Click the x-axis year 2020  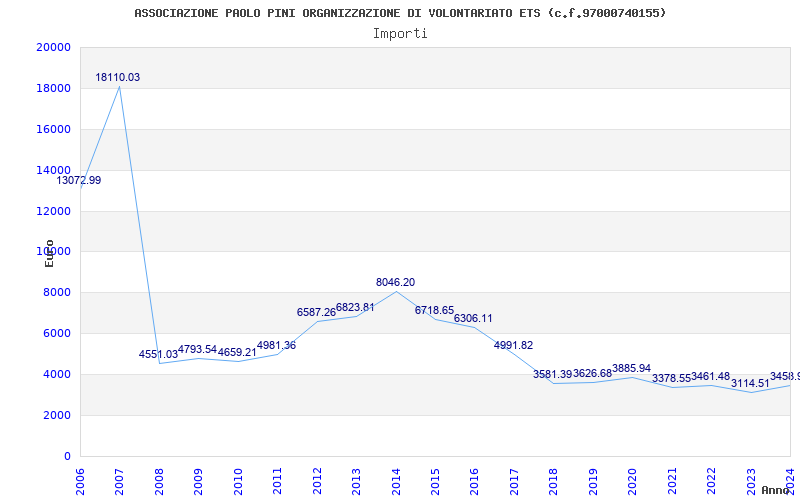pyautogui.click(x=633, y=481)
